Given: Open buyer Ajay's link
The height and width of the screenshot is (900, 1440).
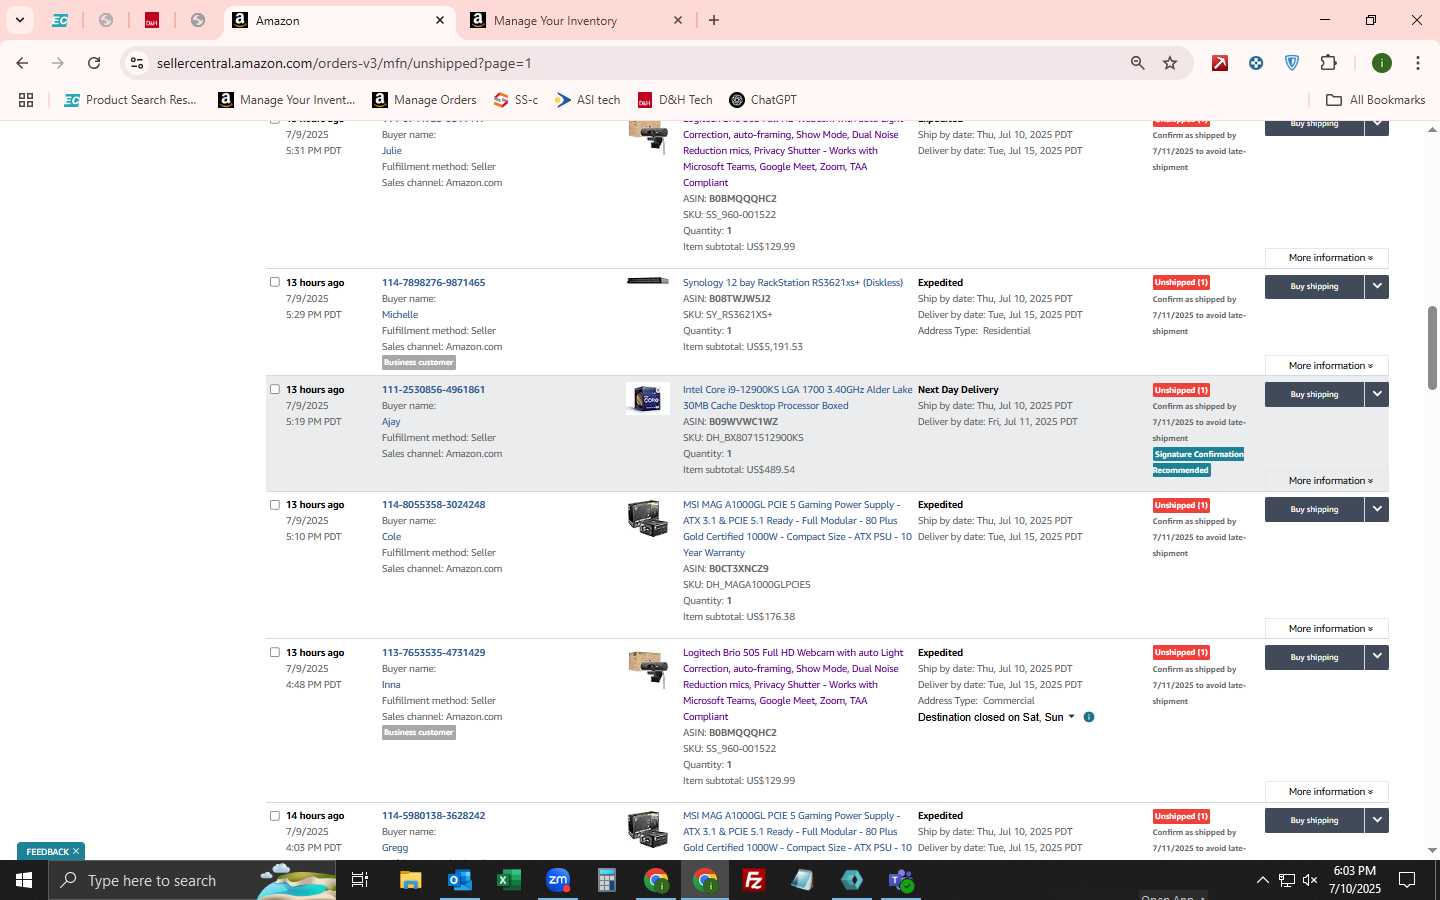Looking at the screenshot, I should (391, 422).
